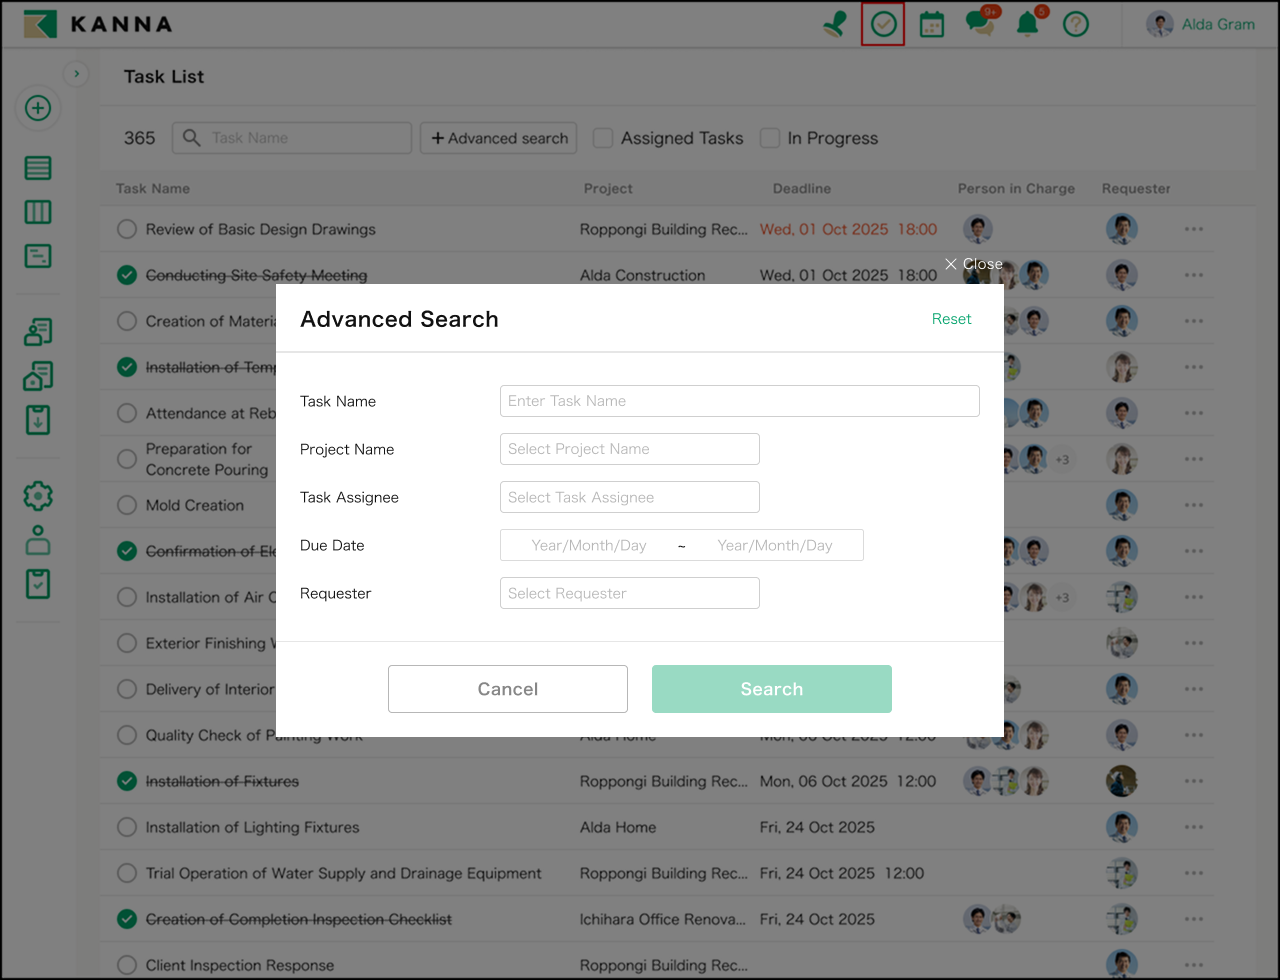The height and width of the screenshot is (980, 1280).
Task: Close the Advanced Search dialog
Action: pyautogui.click(x=973, y=264)
